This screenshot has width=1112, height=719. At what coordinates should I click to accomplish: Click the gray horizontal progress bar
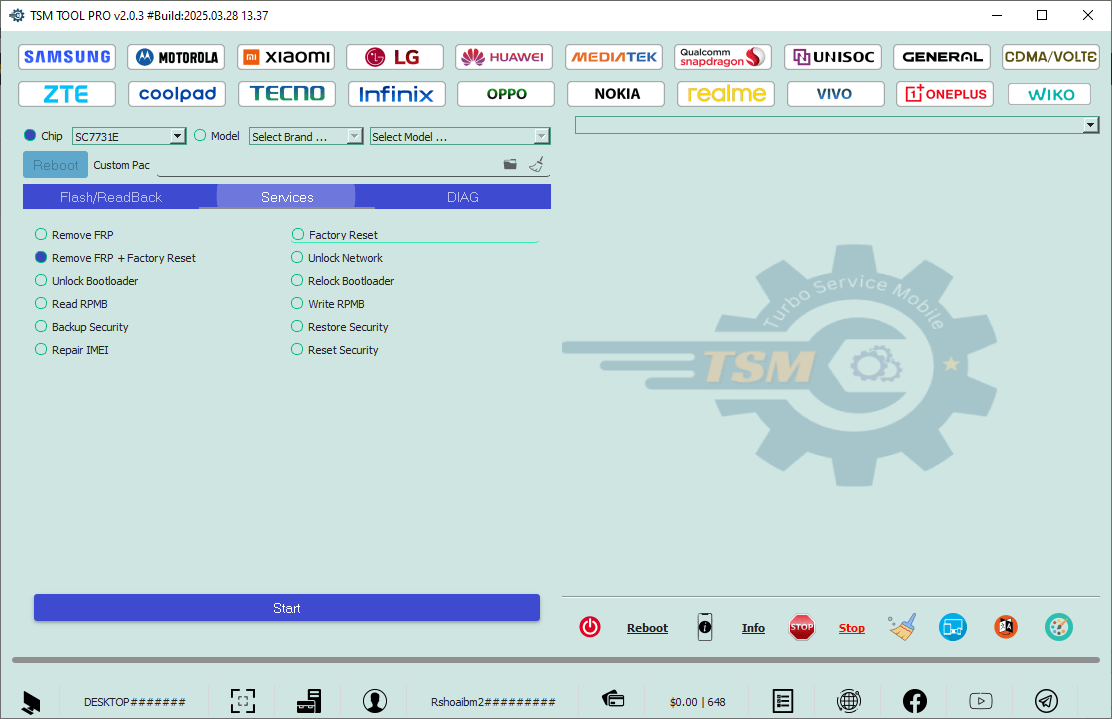[x=555, y=660]
